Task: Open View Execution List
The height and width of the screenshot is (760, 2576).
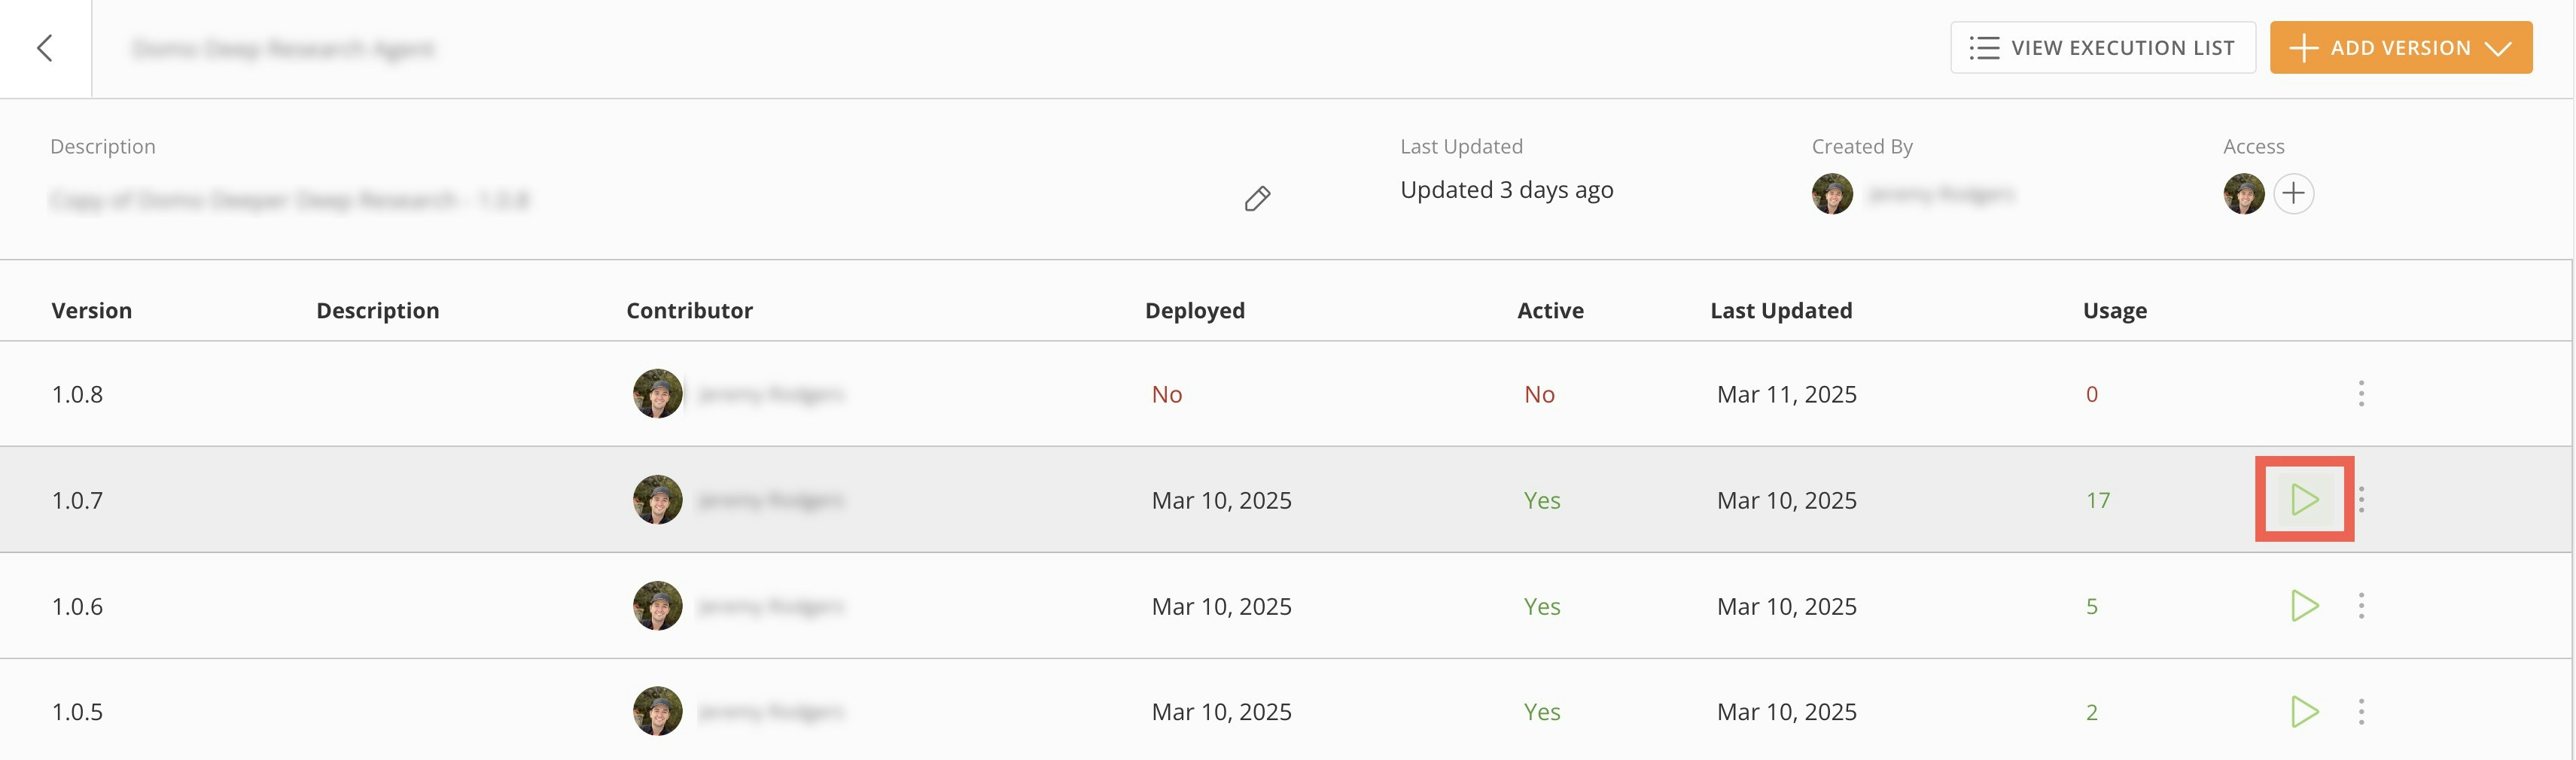Action: pyautogui.click(x=2102, y=48)
